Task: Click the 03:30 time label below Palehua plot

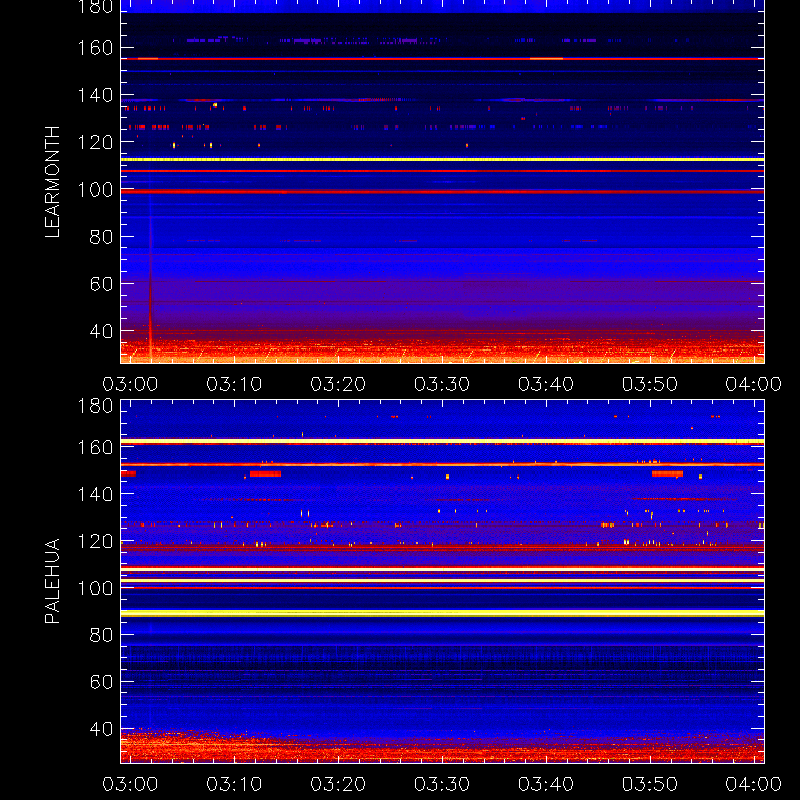Action: [442, 784]
